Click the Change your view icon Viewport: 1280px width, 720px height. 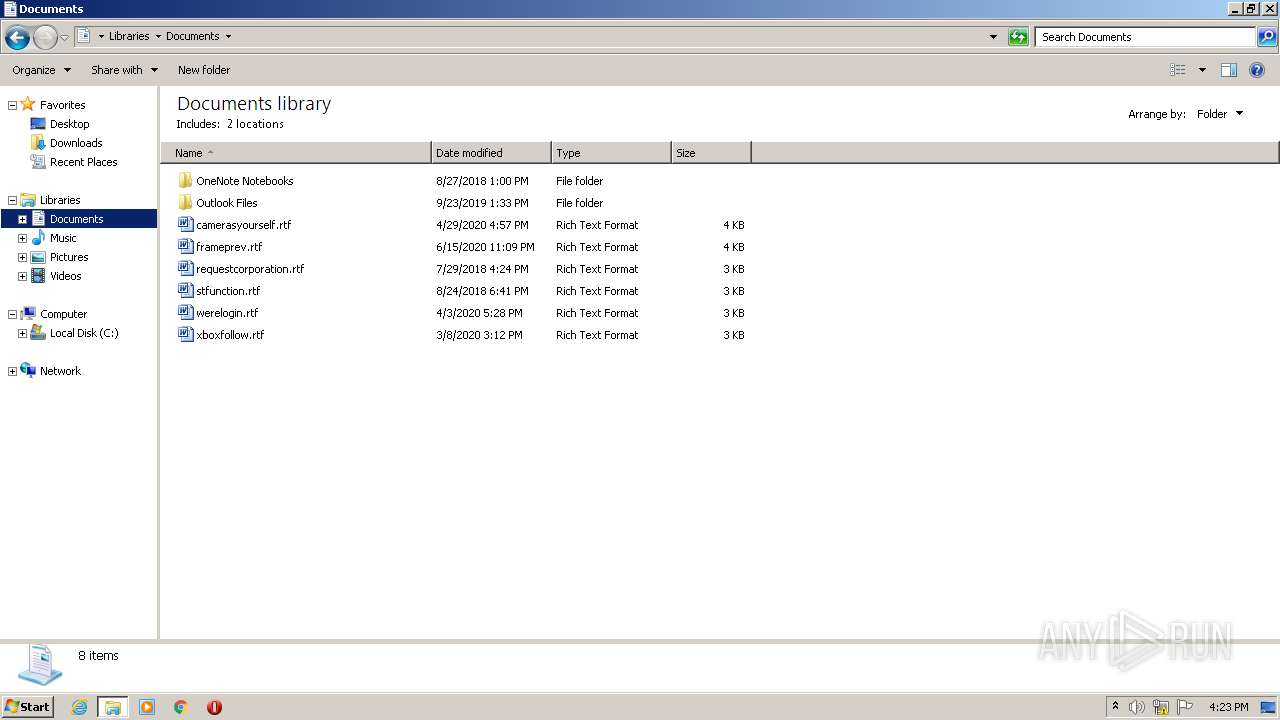[1178, 70]
